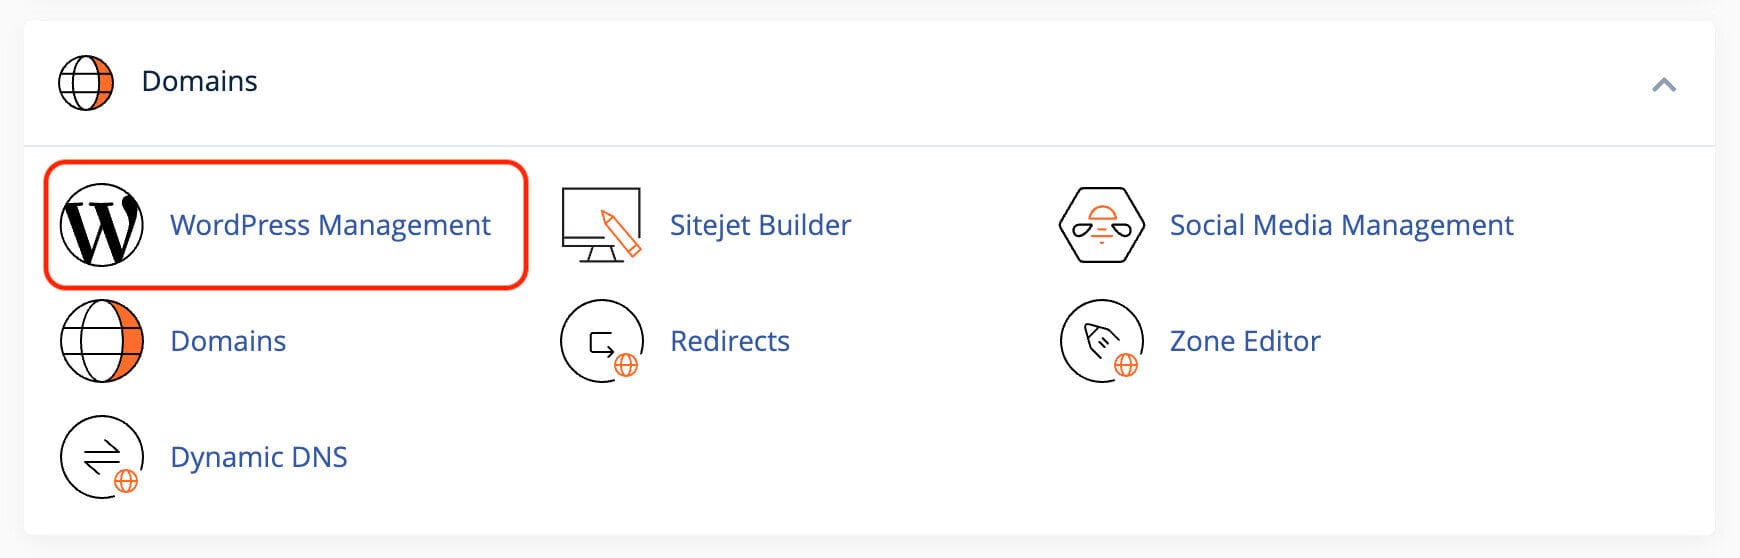Click the Social Media Management hexagon icon
The image size is (1740, 558).
(1101, 225)
